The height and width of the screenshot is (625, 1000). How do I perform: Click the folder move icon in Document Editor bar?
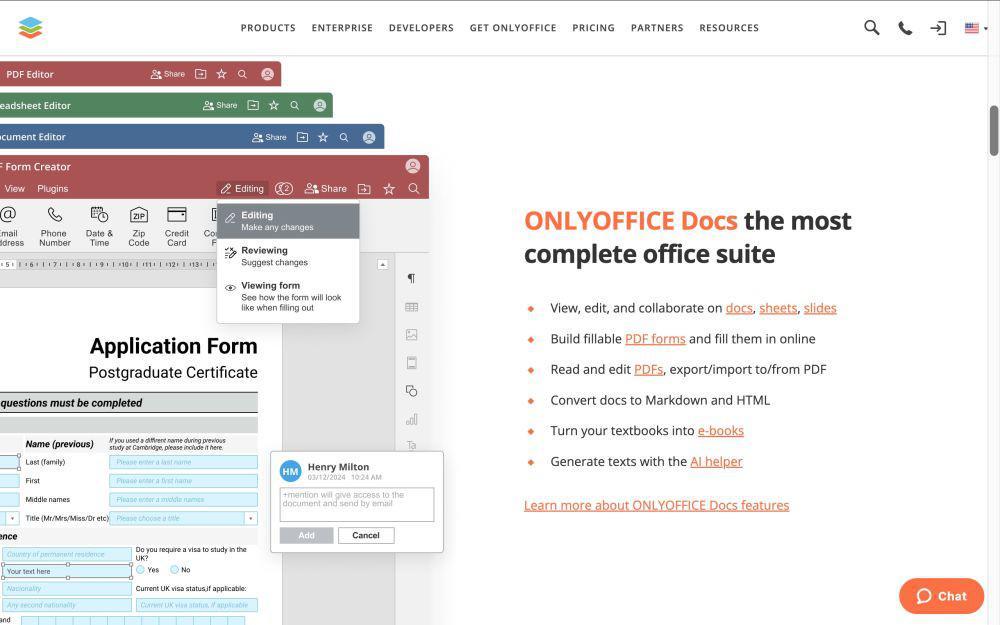point(302,137)
